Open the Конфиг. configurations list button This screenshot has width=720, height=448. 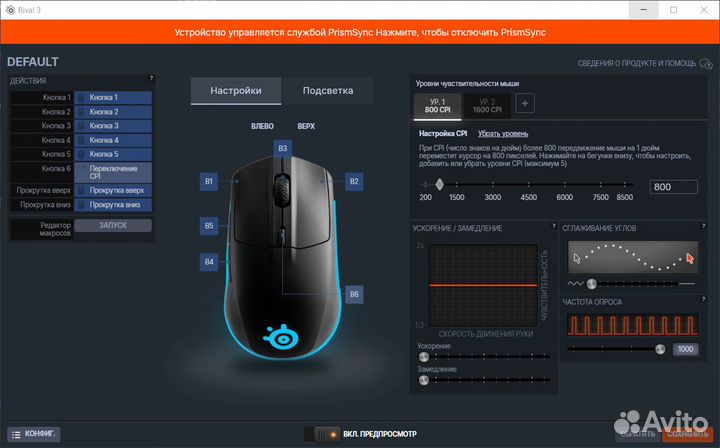coord(34,434)
